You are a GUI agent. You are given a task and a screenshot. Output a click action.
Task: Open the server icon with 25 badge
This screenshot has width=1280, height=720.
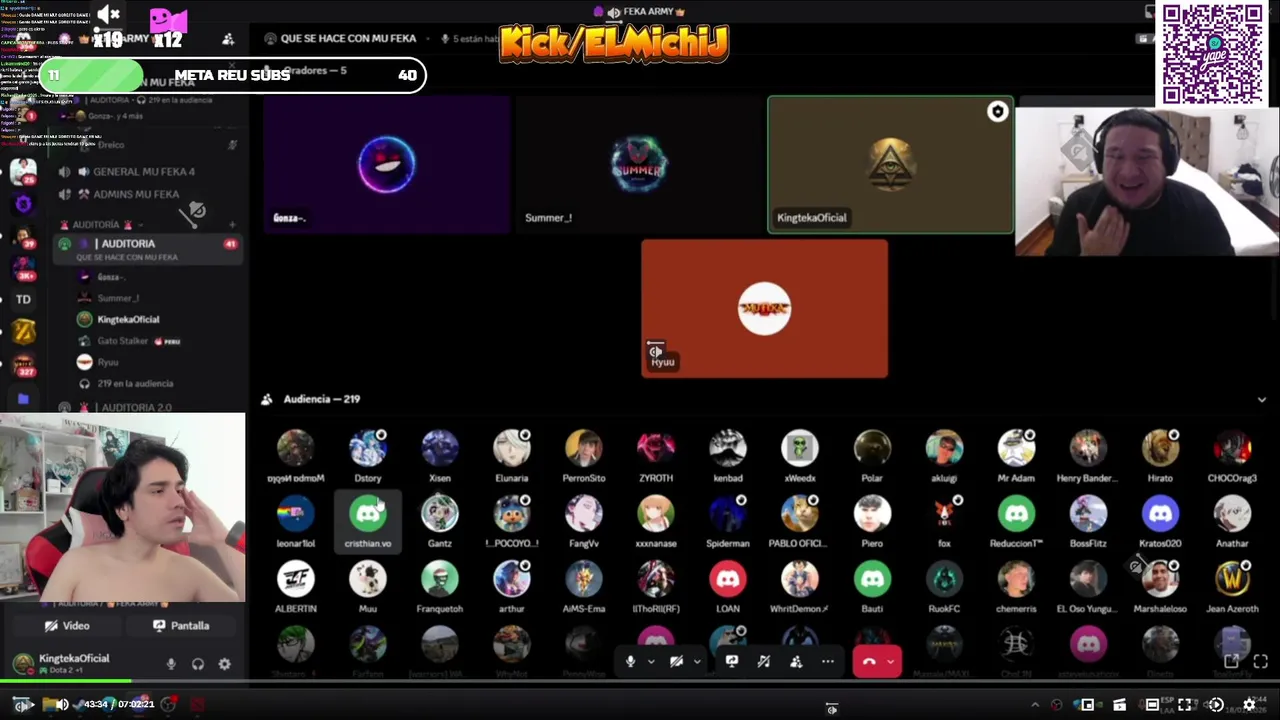click(23, 173)
